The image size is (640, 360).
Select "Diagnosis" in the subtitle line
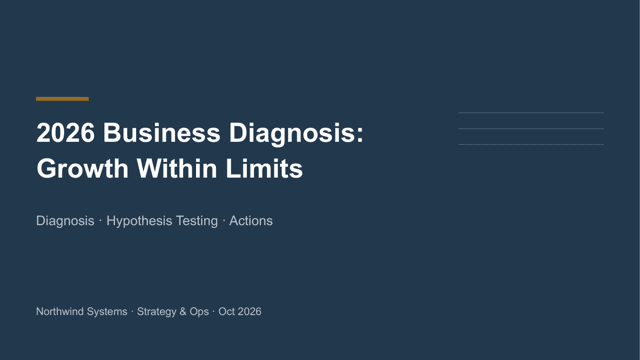65,221
